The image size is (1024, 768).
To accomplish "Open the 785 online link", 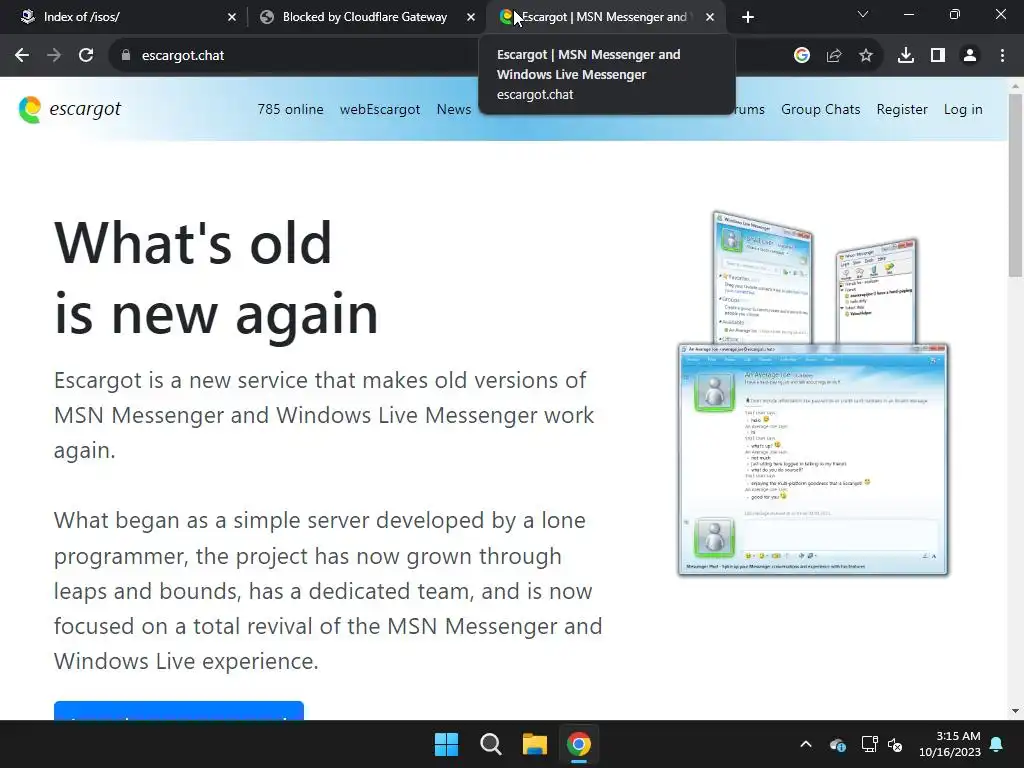I will click(x=290, y=109).
